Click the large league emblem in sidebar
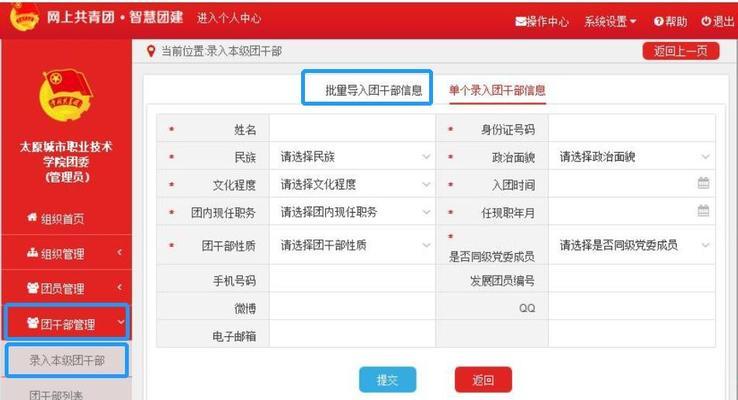Image resolution: width=738 pixels, height=400 pixels. (66, 95)
